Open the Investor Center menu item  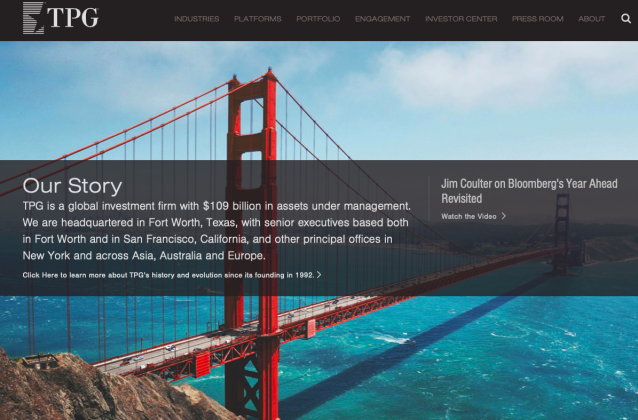[461, 19]
